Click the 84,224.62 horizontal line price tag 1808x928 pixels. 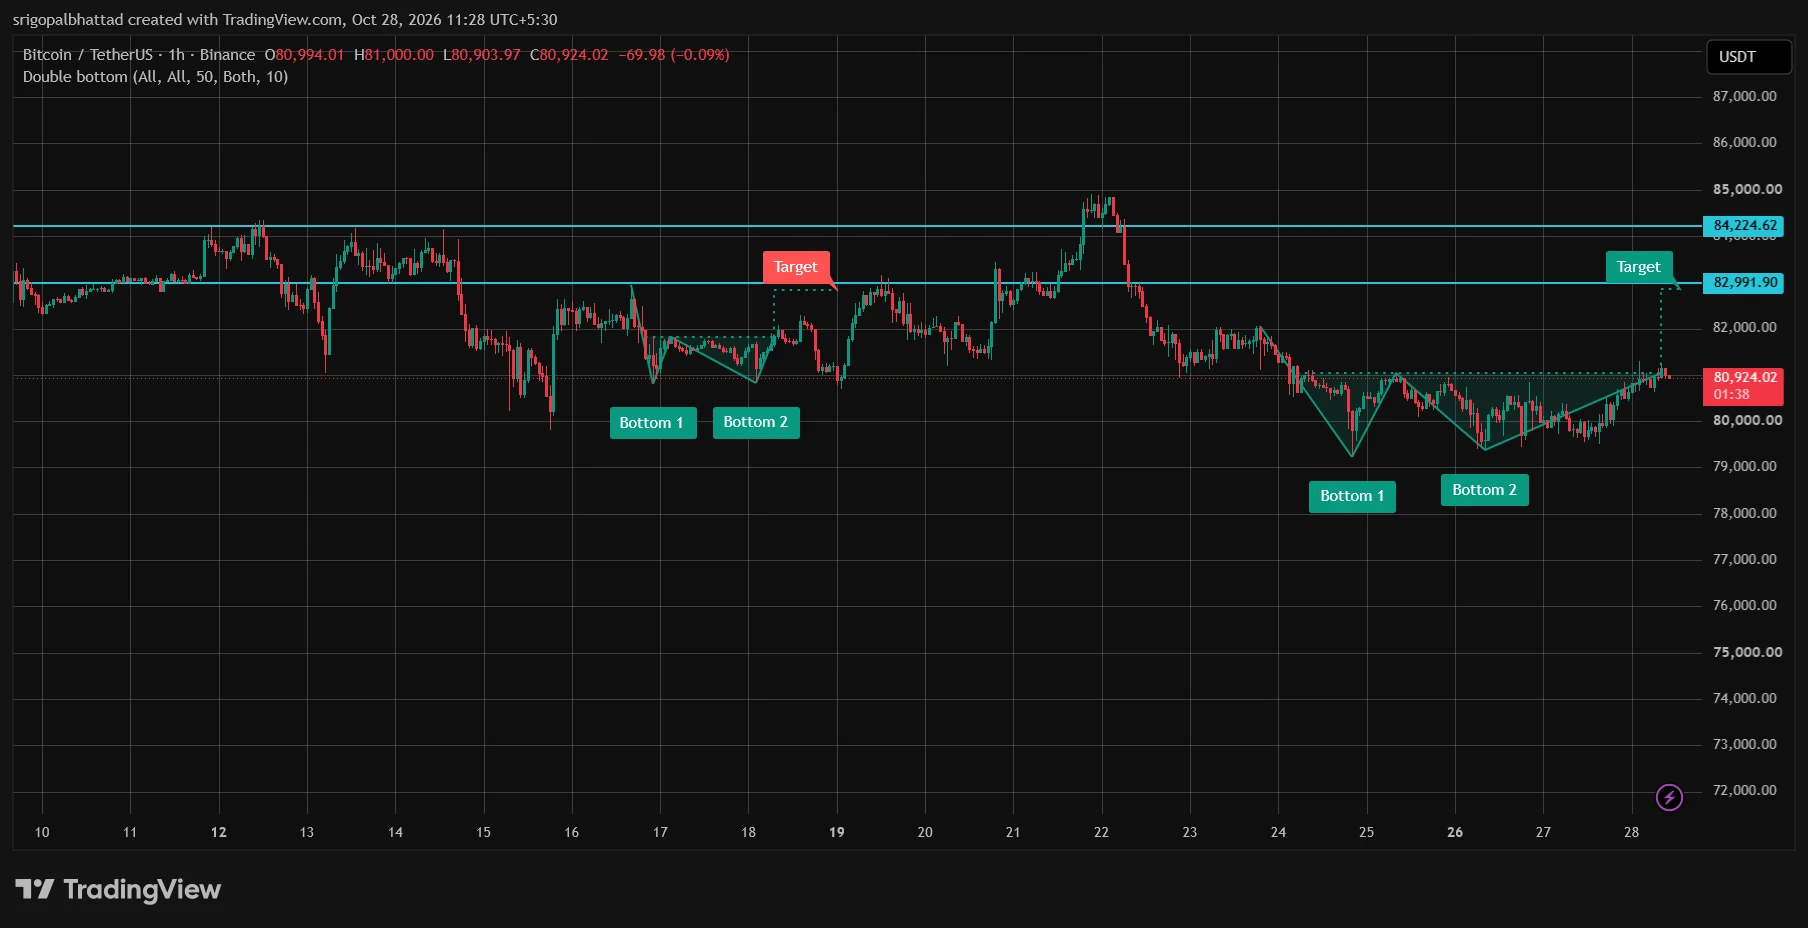click(x=1745, y=226)
